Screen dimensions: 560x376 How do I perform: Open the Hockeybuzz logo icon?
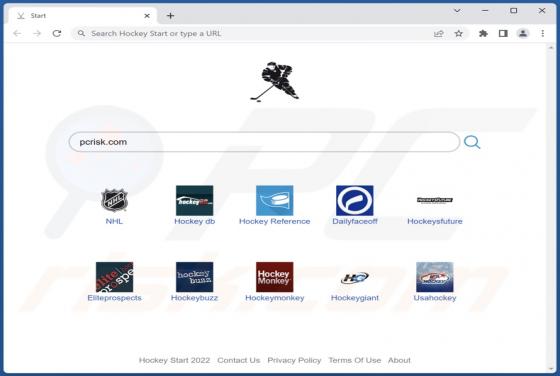(194, 277)
